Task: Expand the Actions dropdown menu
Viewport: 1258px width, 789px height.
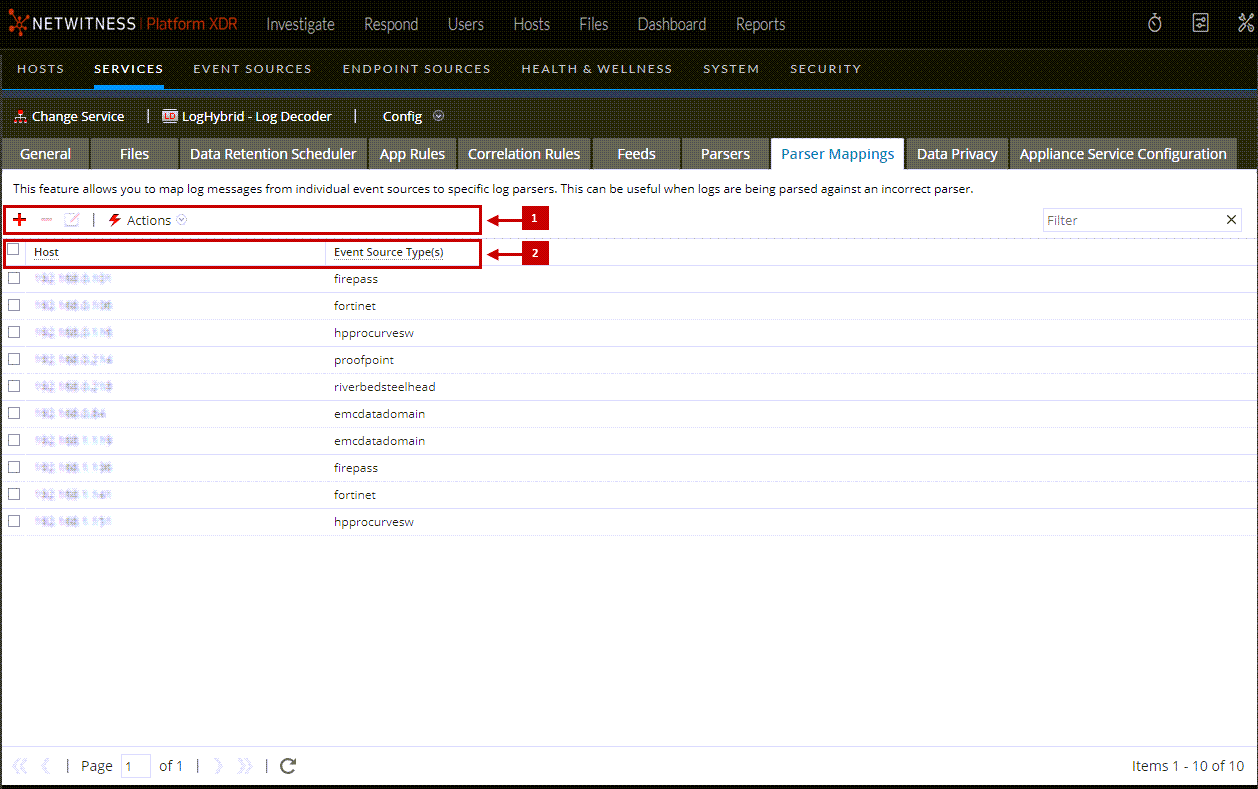Action: point(148,220)
